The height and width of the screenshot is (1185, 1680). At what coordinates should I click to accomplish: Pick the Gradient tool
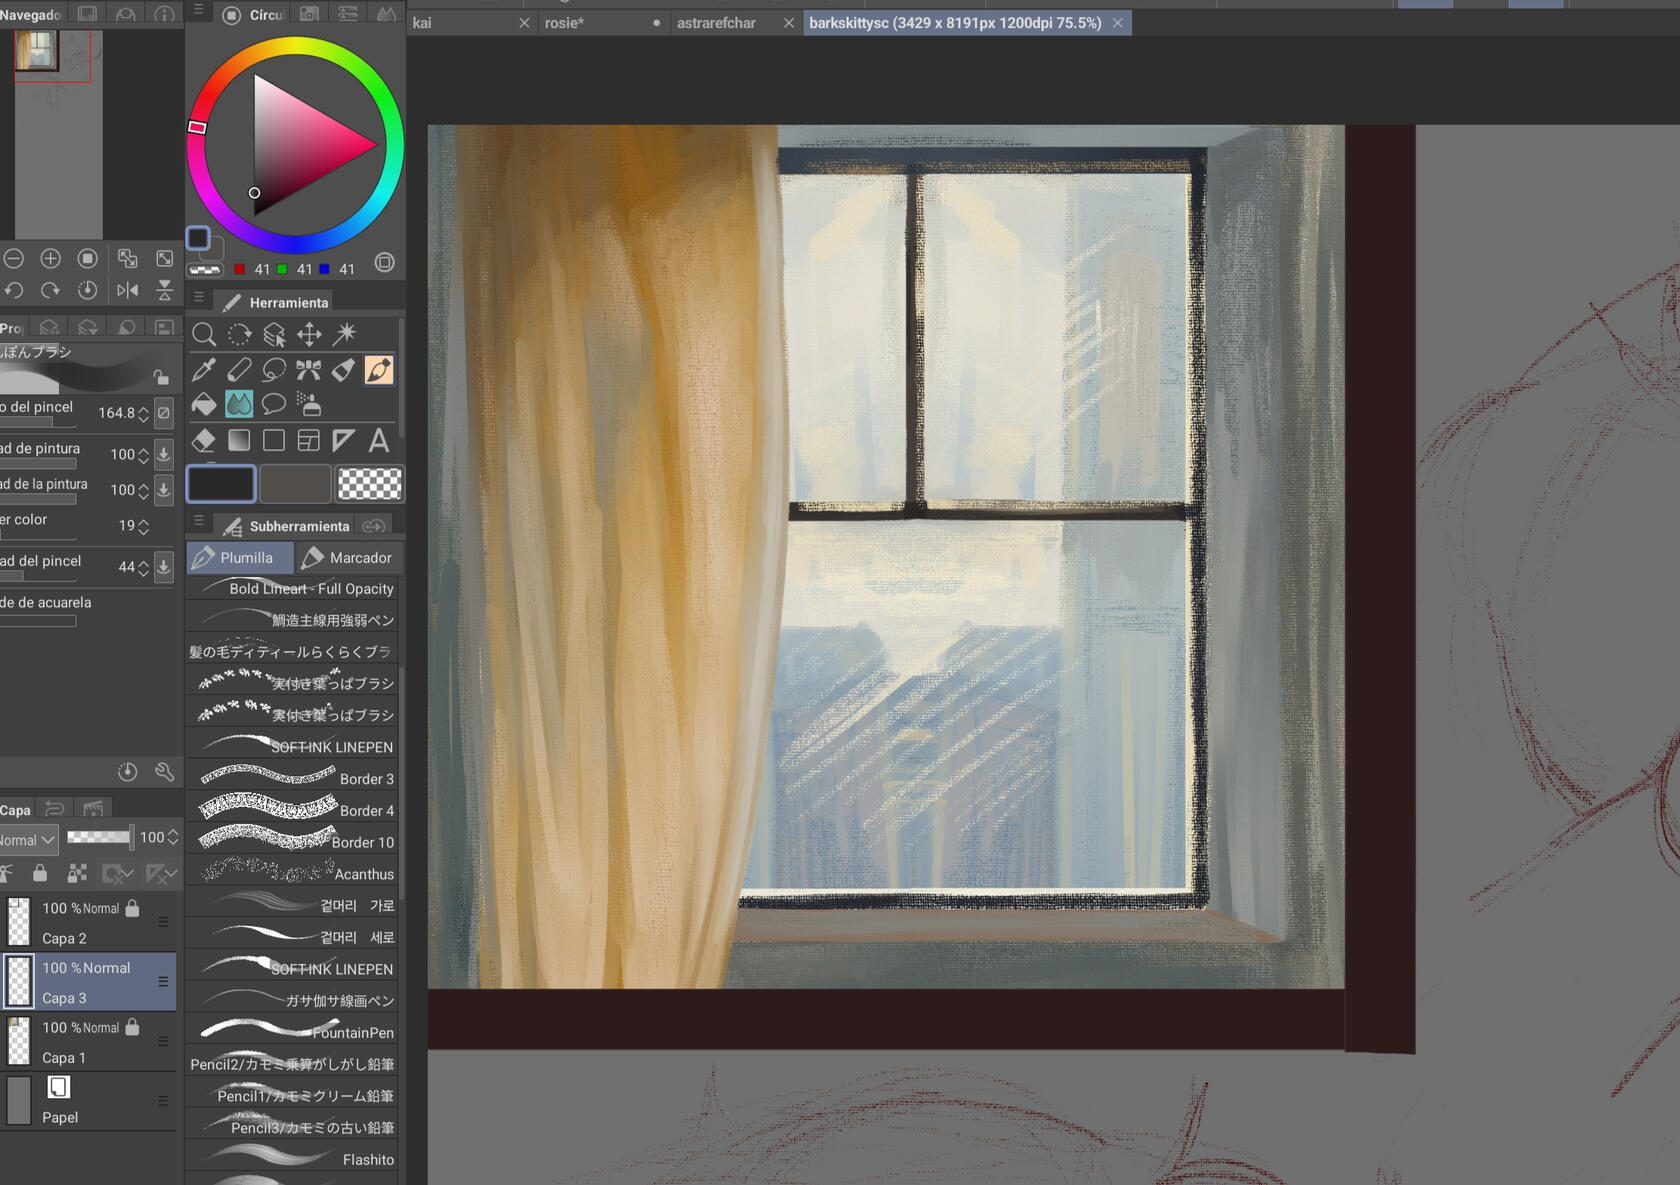coord(239,440)
